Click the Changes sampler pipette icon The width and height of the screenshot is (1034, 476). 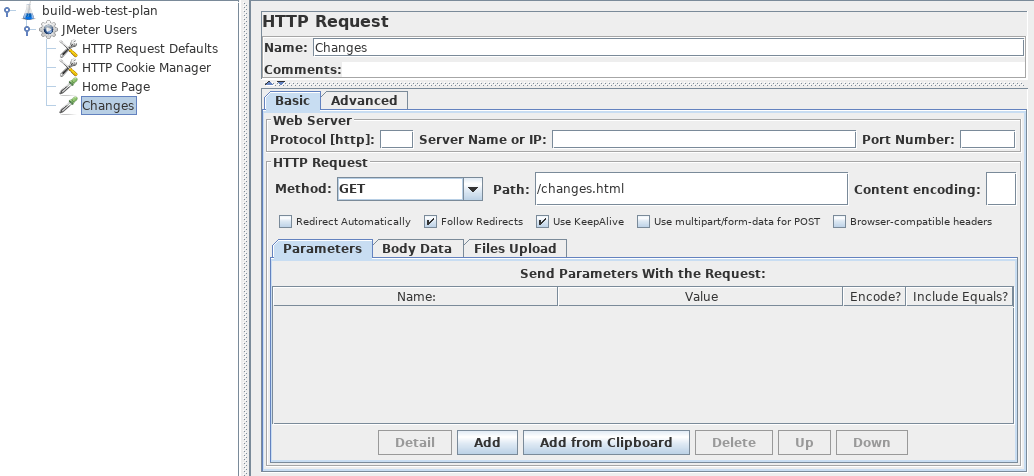(68, 106)
